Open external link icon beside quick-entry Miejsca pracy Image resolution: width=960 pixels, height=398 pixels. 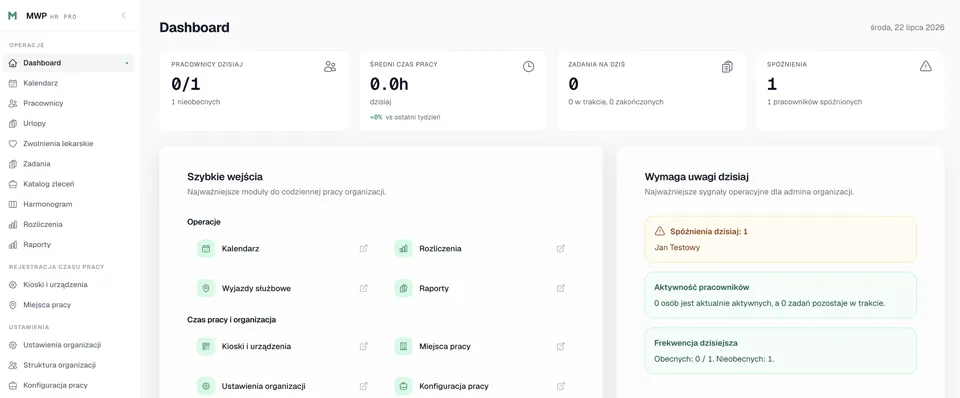click(x=561, y=347)
